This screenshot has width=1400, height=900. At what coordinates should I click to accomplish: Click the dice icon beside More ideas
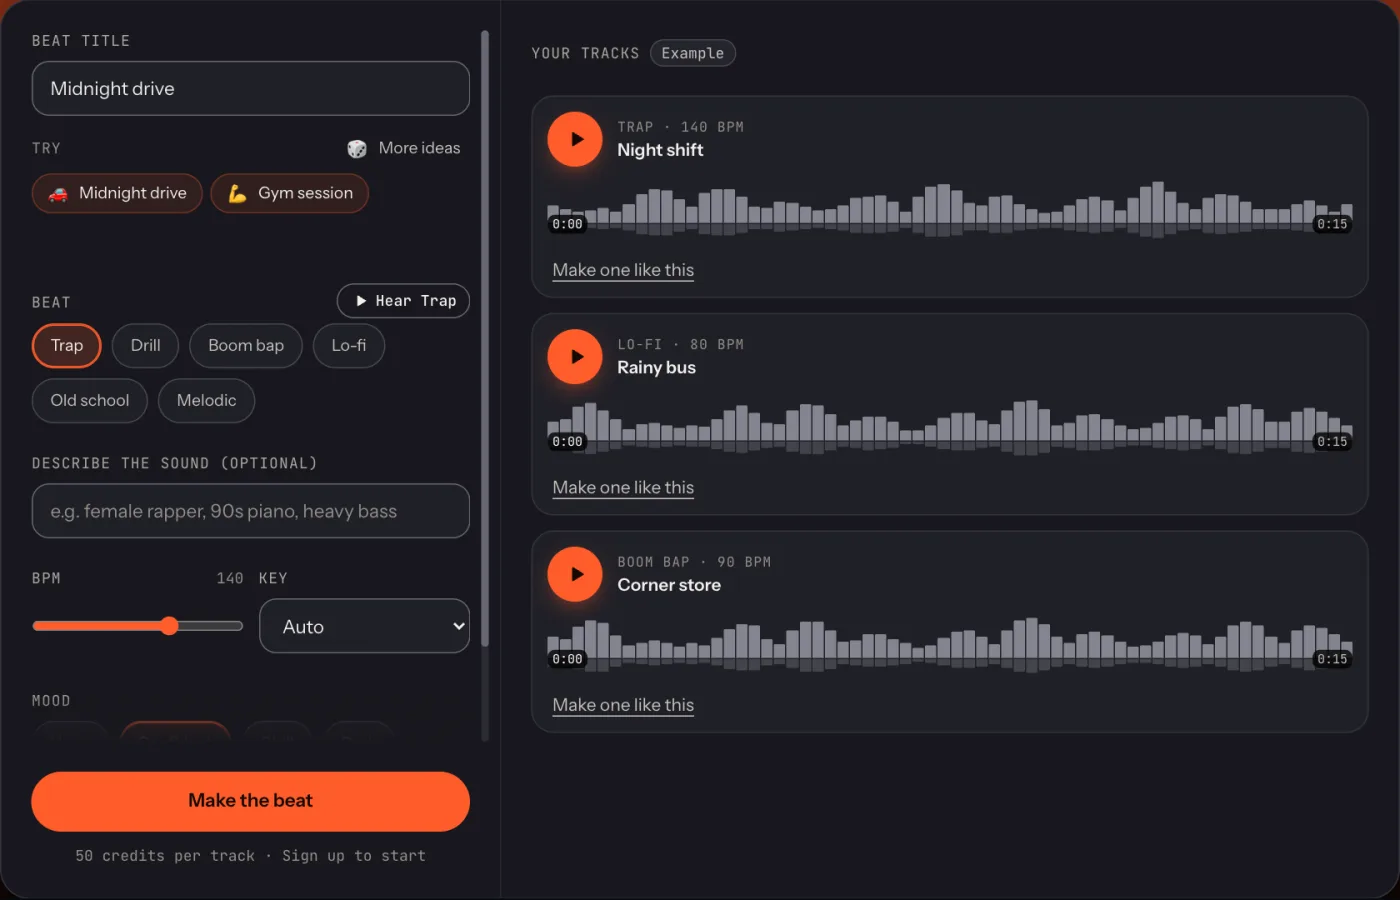pos(356,148)
